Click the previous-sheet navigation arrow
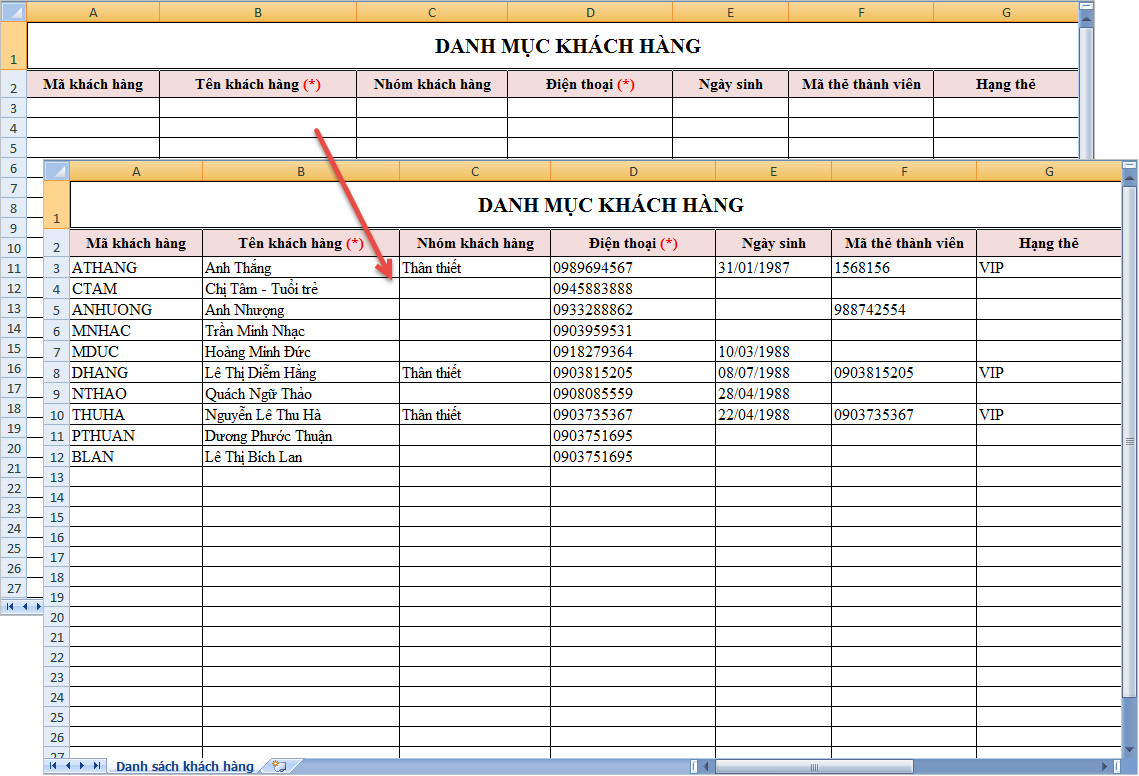The width and height of the screenshot is (1139, 776). (x=70, y=766)
